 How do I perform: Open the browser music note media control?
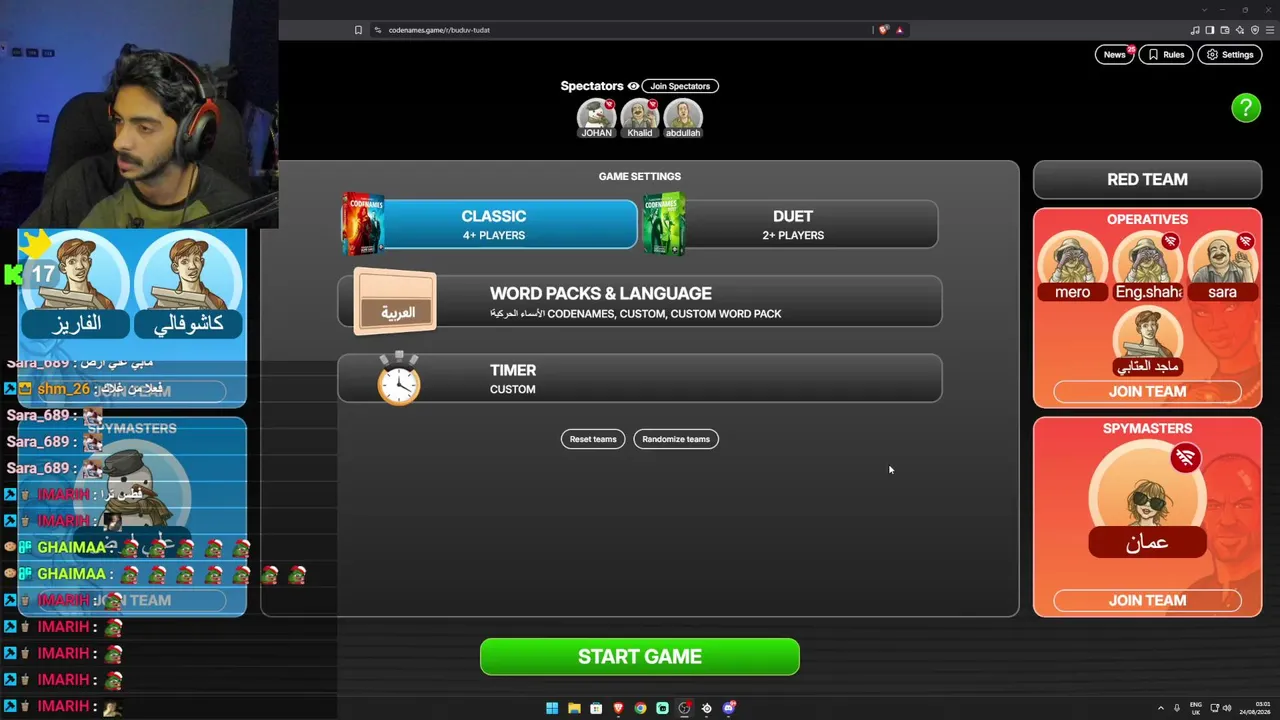1195,30
